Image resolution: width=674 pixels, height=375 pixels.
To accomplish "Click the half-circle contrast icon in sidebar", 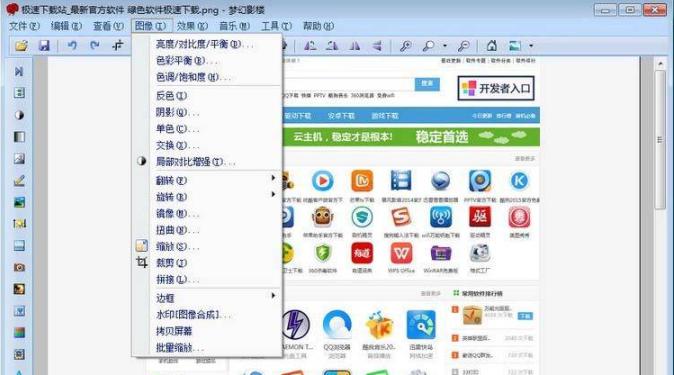I will tap(19, 115).
